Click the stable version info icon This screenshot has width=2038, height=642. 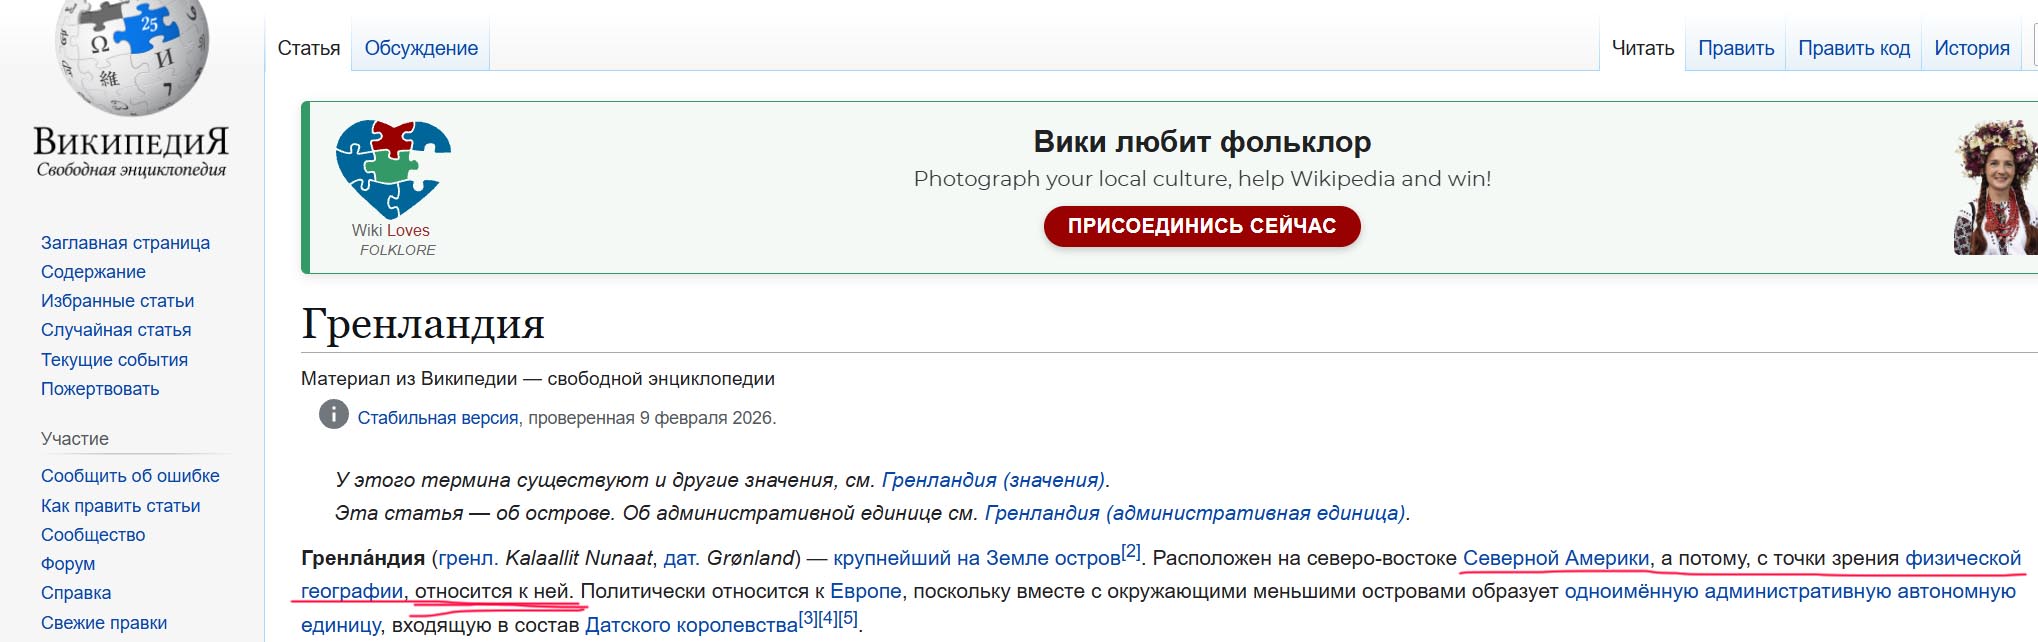tap(333, 414)
